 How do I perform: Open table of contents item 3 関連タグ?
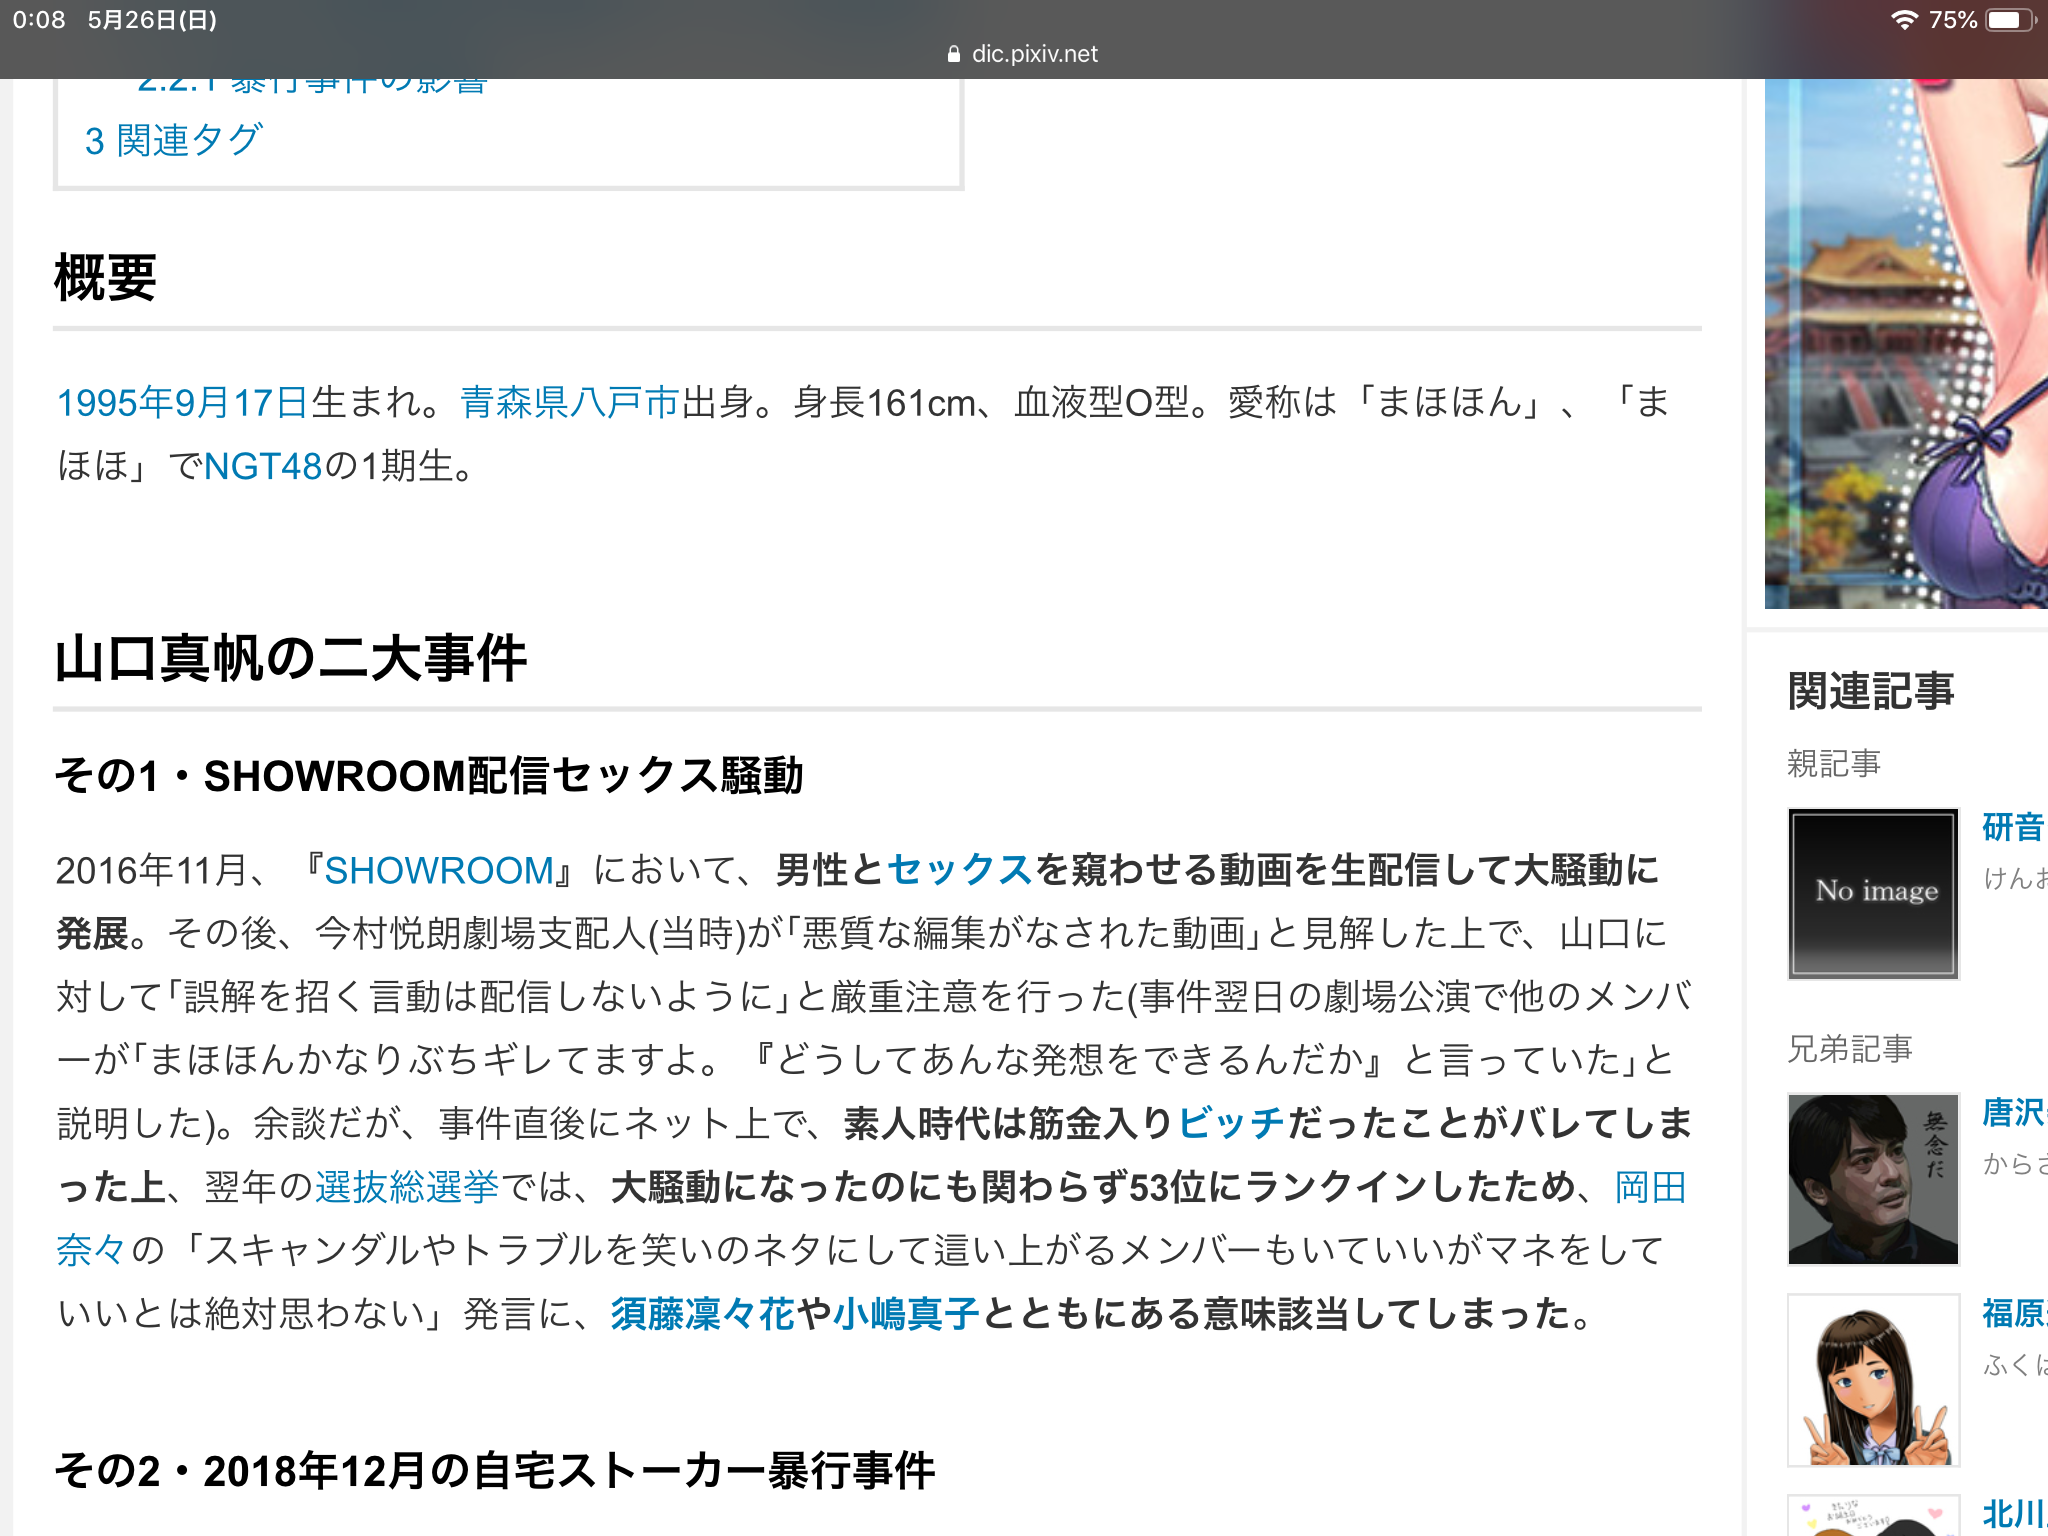coord(174,141)
